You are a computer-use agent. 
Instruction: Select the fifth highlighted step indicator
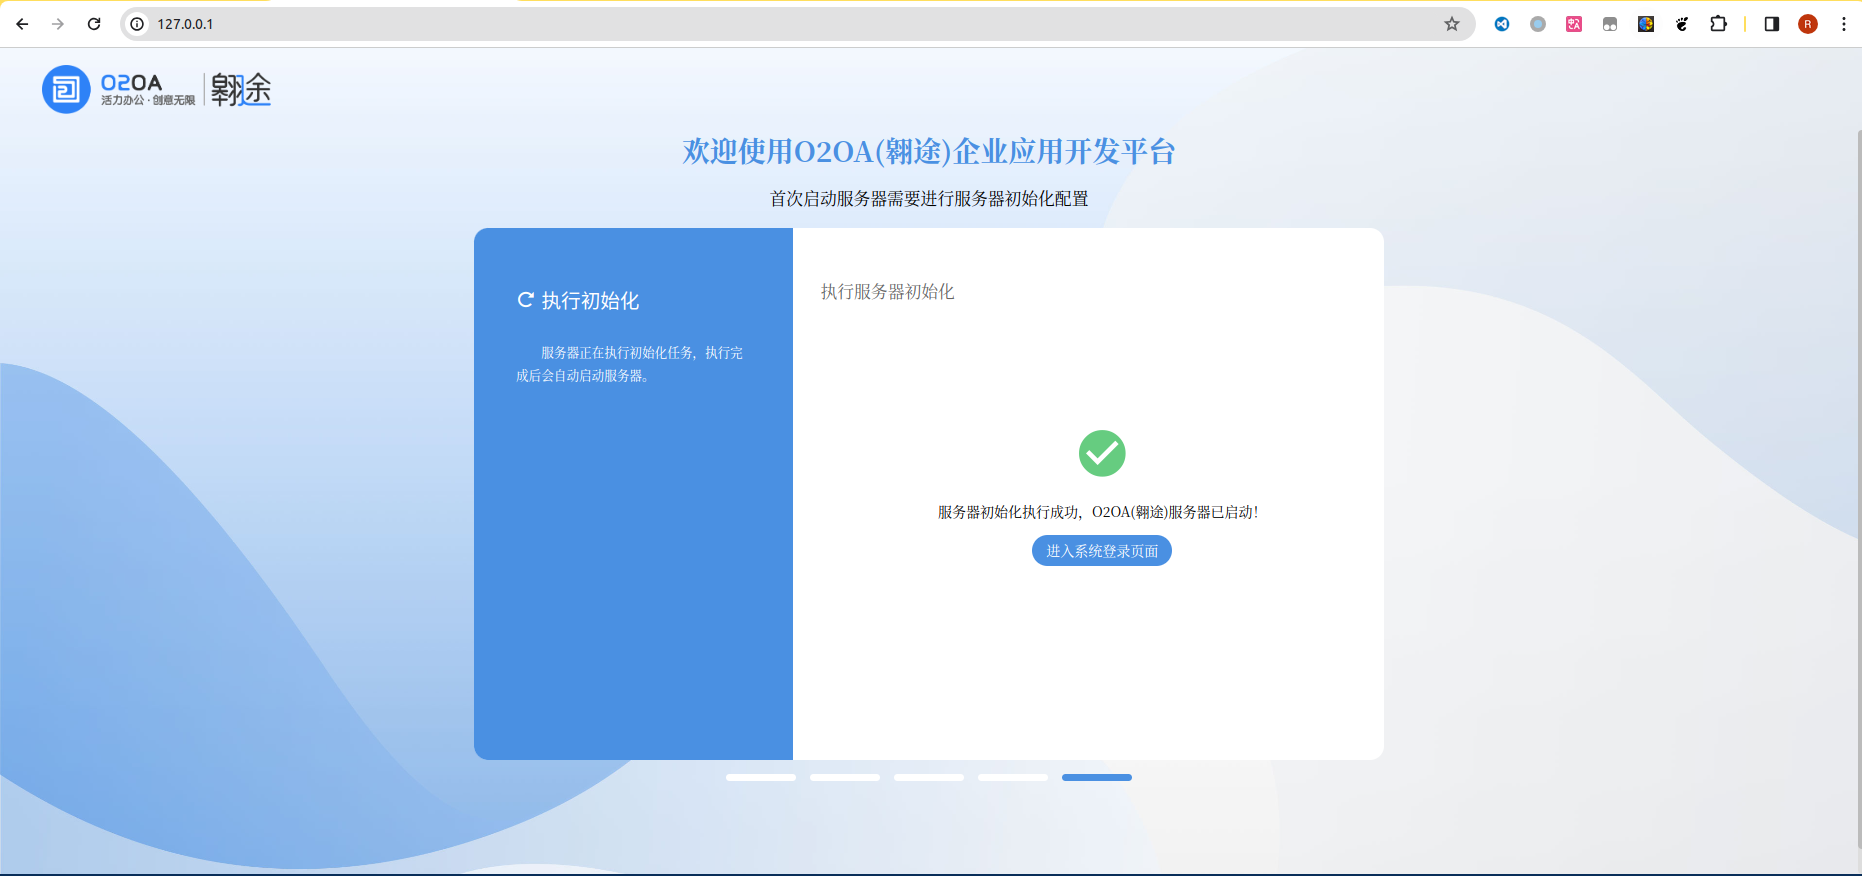[x=1097, y=777]
